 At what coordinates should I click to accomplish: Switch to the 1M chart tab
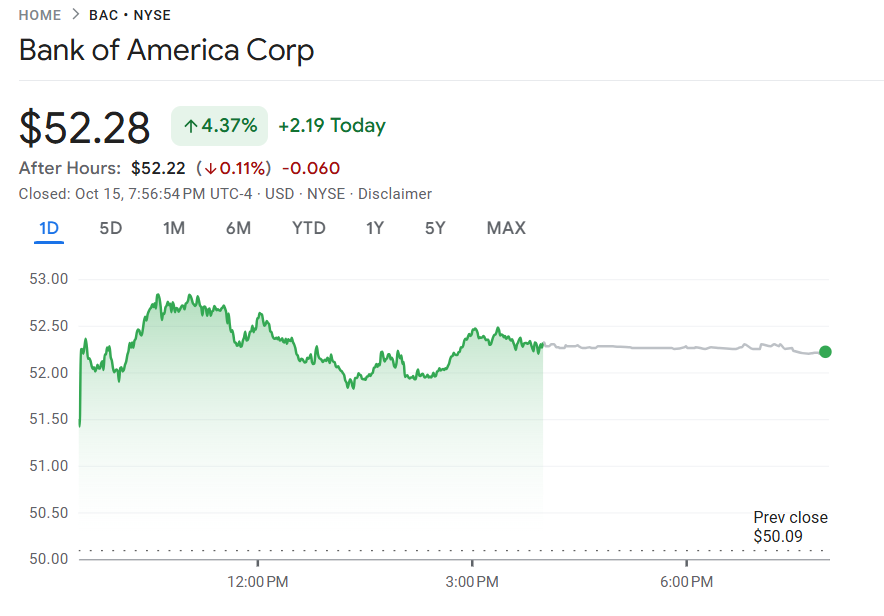[x=174, y=228]
